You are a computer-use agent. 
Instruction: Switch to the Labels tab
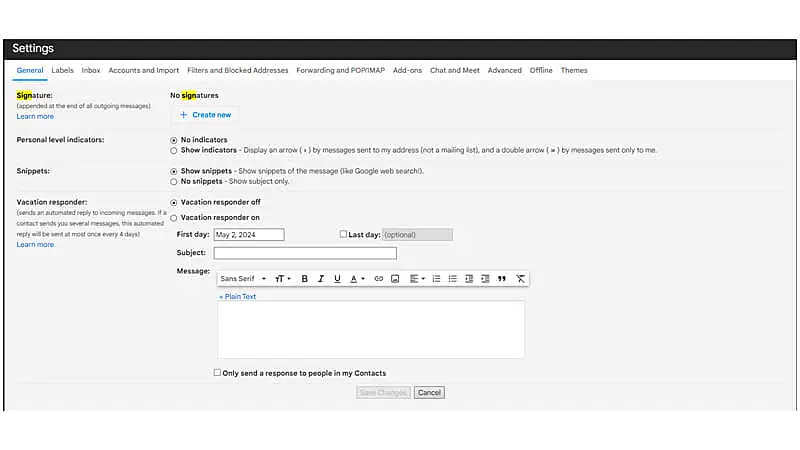coord(62,70)
